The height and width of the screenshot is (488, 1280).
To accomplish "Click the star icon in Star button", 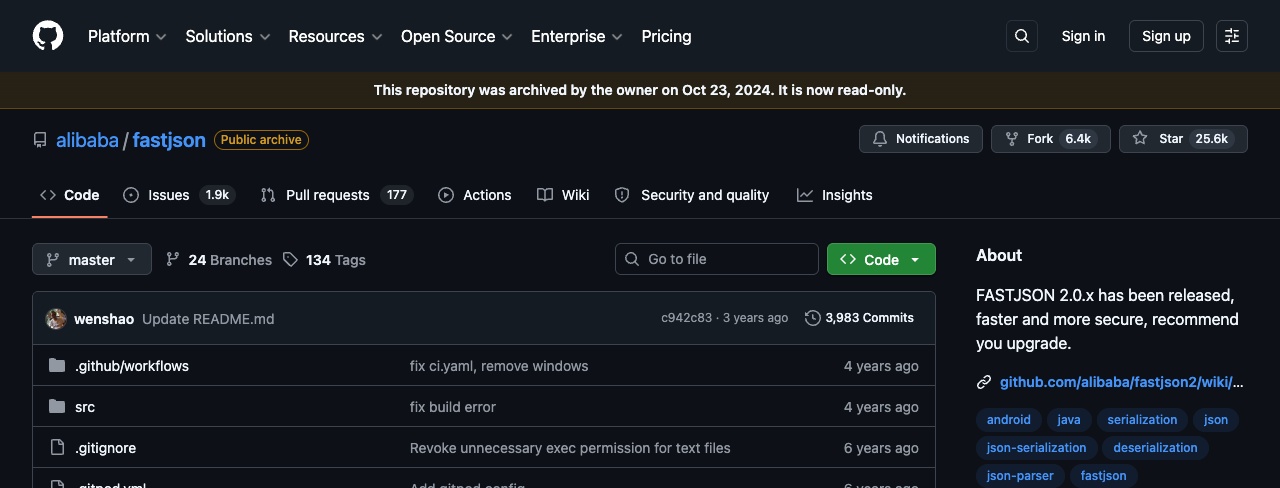I will click(1140, 139).
